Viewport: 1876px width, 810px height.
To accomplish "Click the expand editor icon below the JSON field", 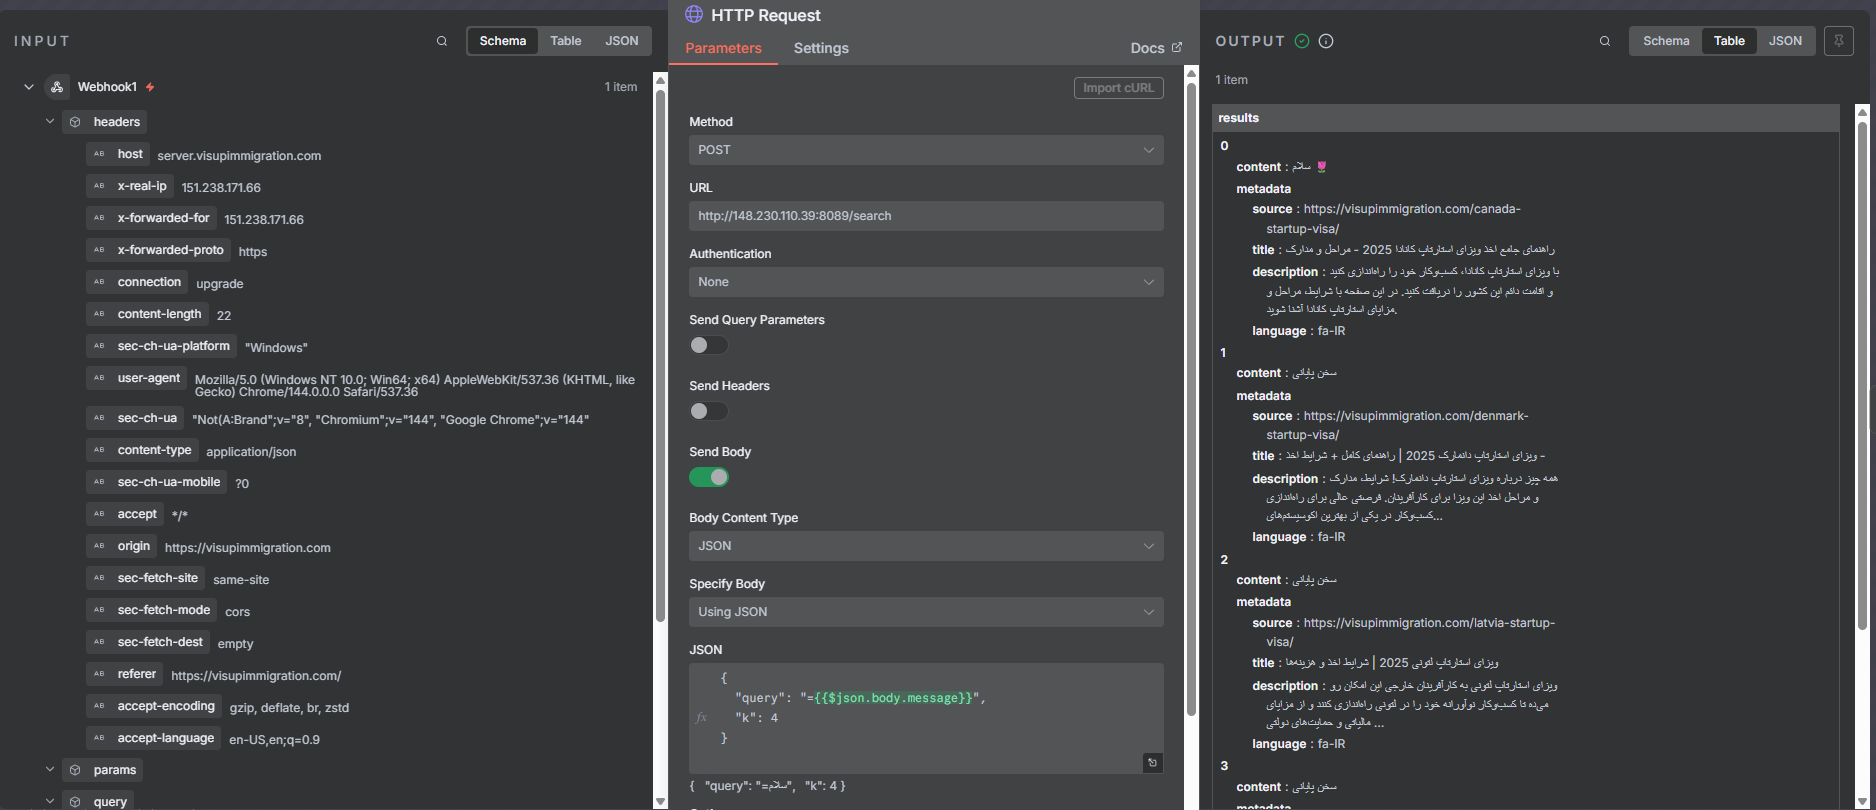I will click(1152, 763).
